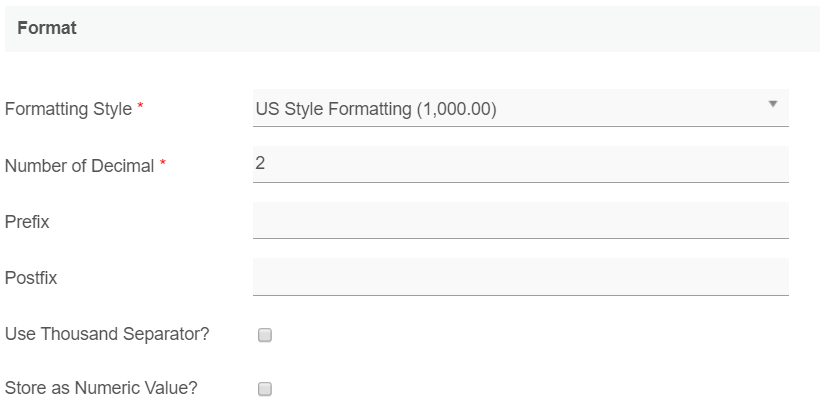
Task: Click the 'Postfix' field label
Action: [x=31, y=278]
